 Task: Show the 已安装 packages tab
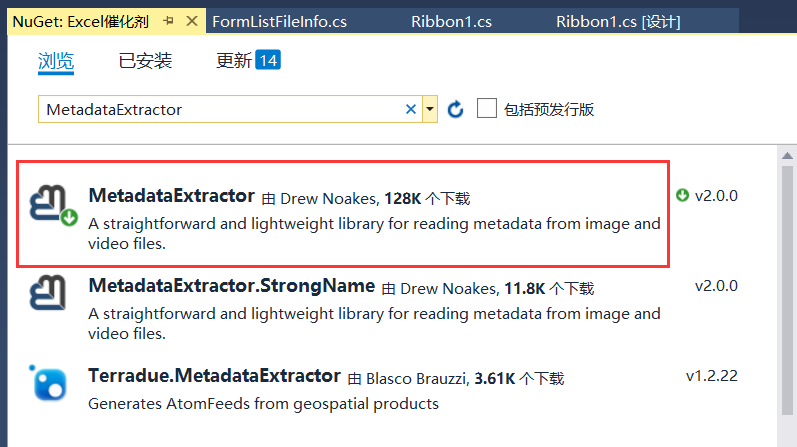point(145,61)
